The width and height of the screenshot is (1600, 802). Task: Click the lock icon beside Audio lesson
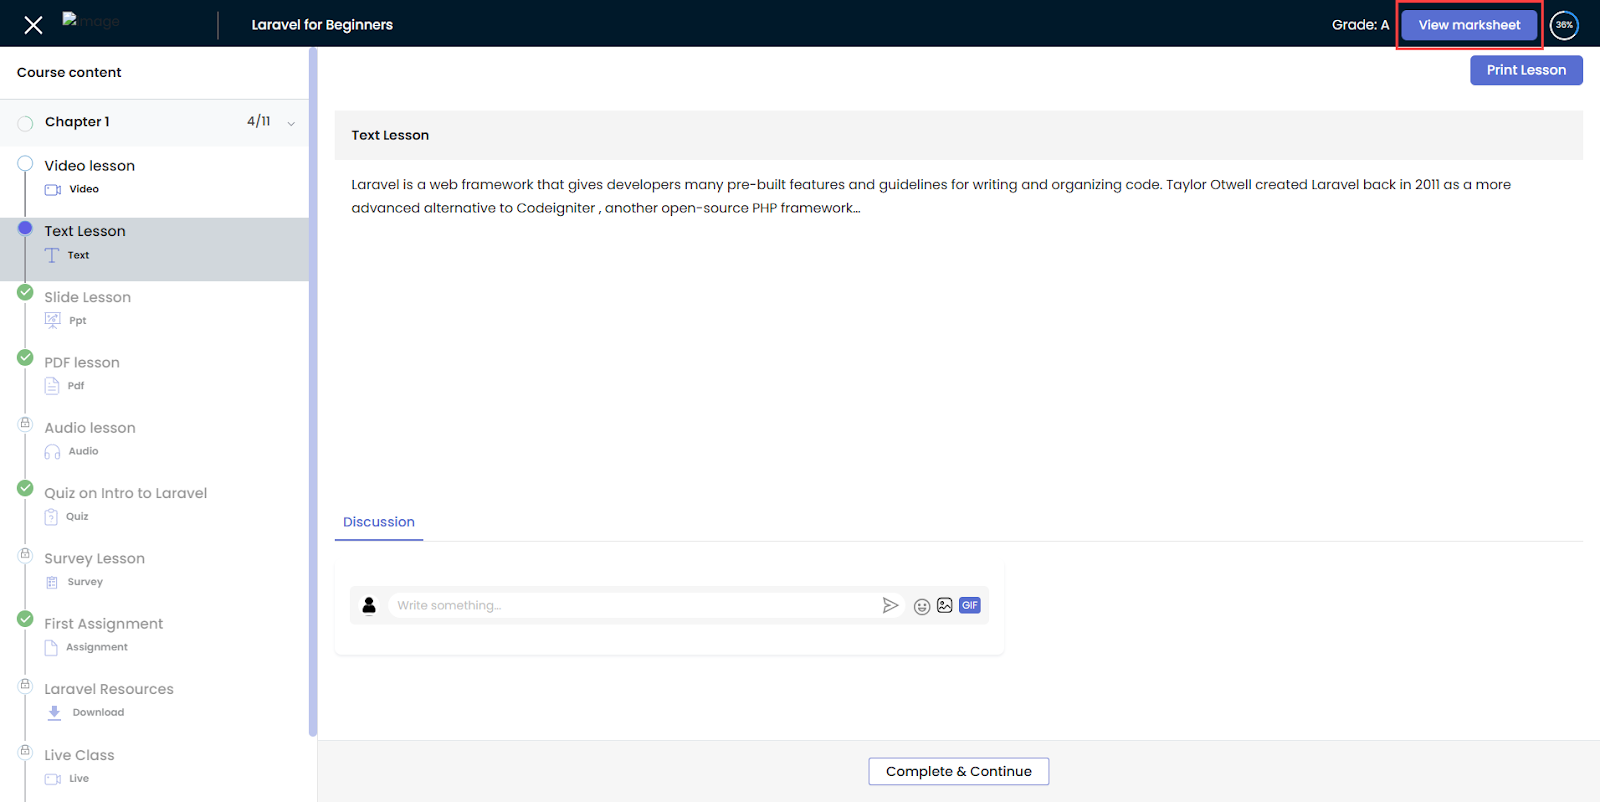coord(25,423)
